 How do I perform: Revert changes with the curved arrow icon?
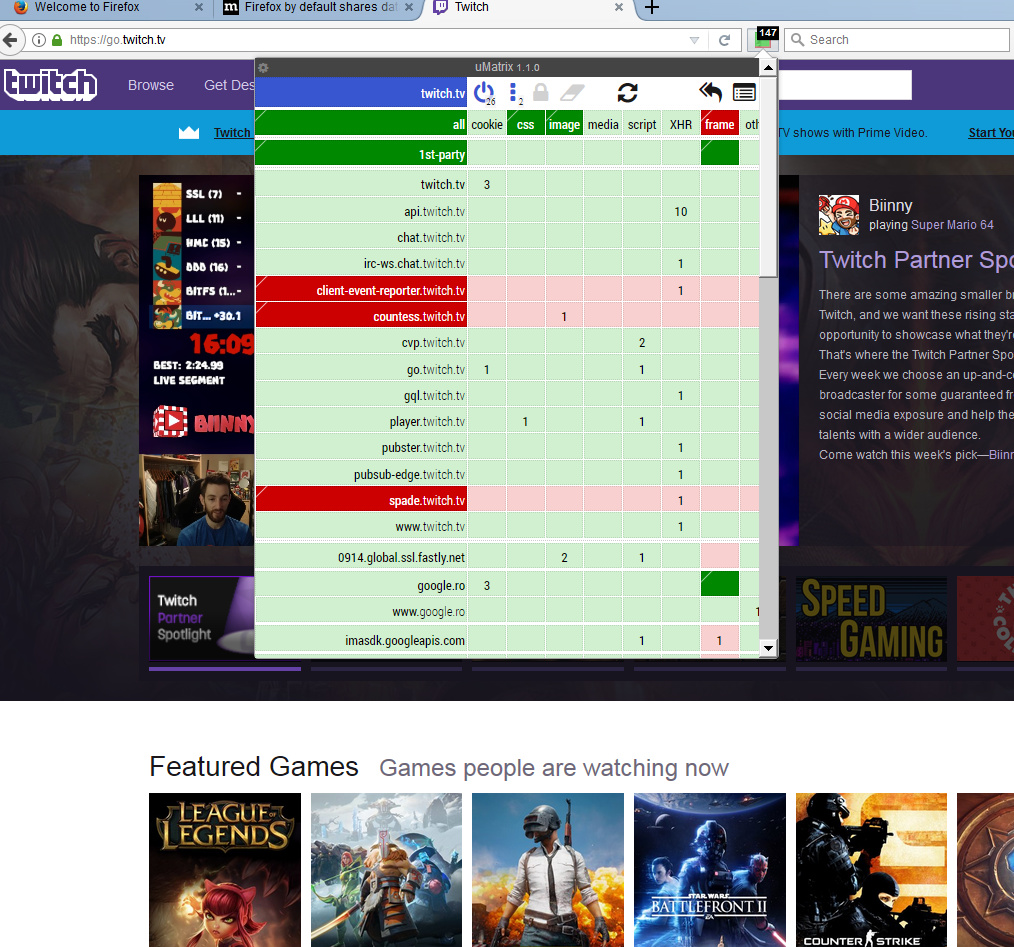coord(710,92)
